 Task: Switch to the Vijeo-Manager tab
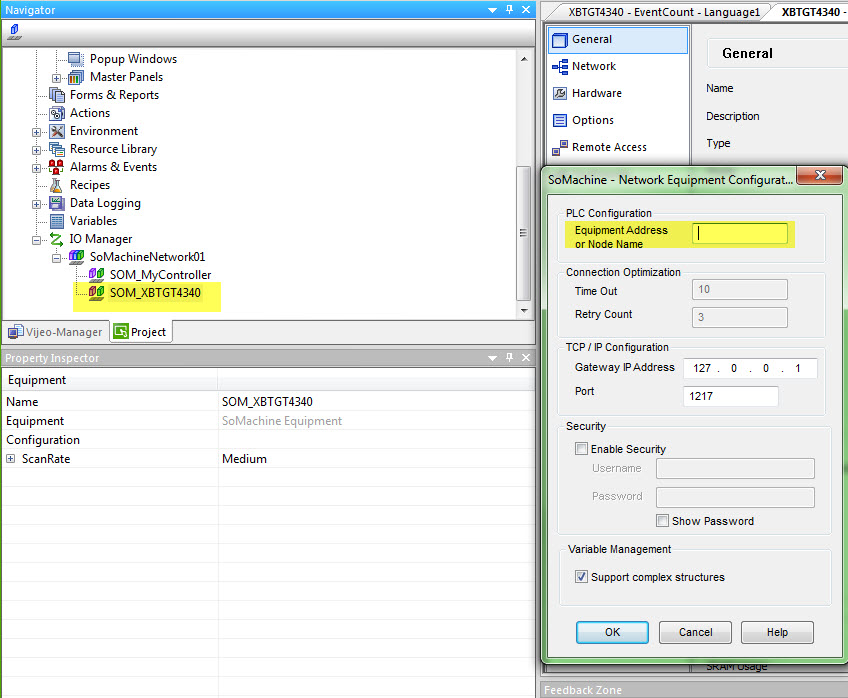pos(55,332)
